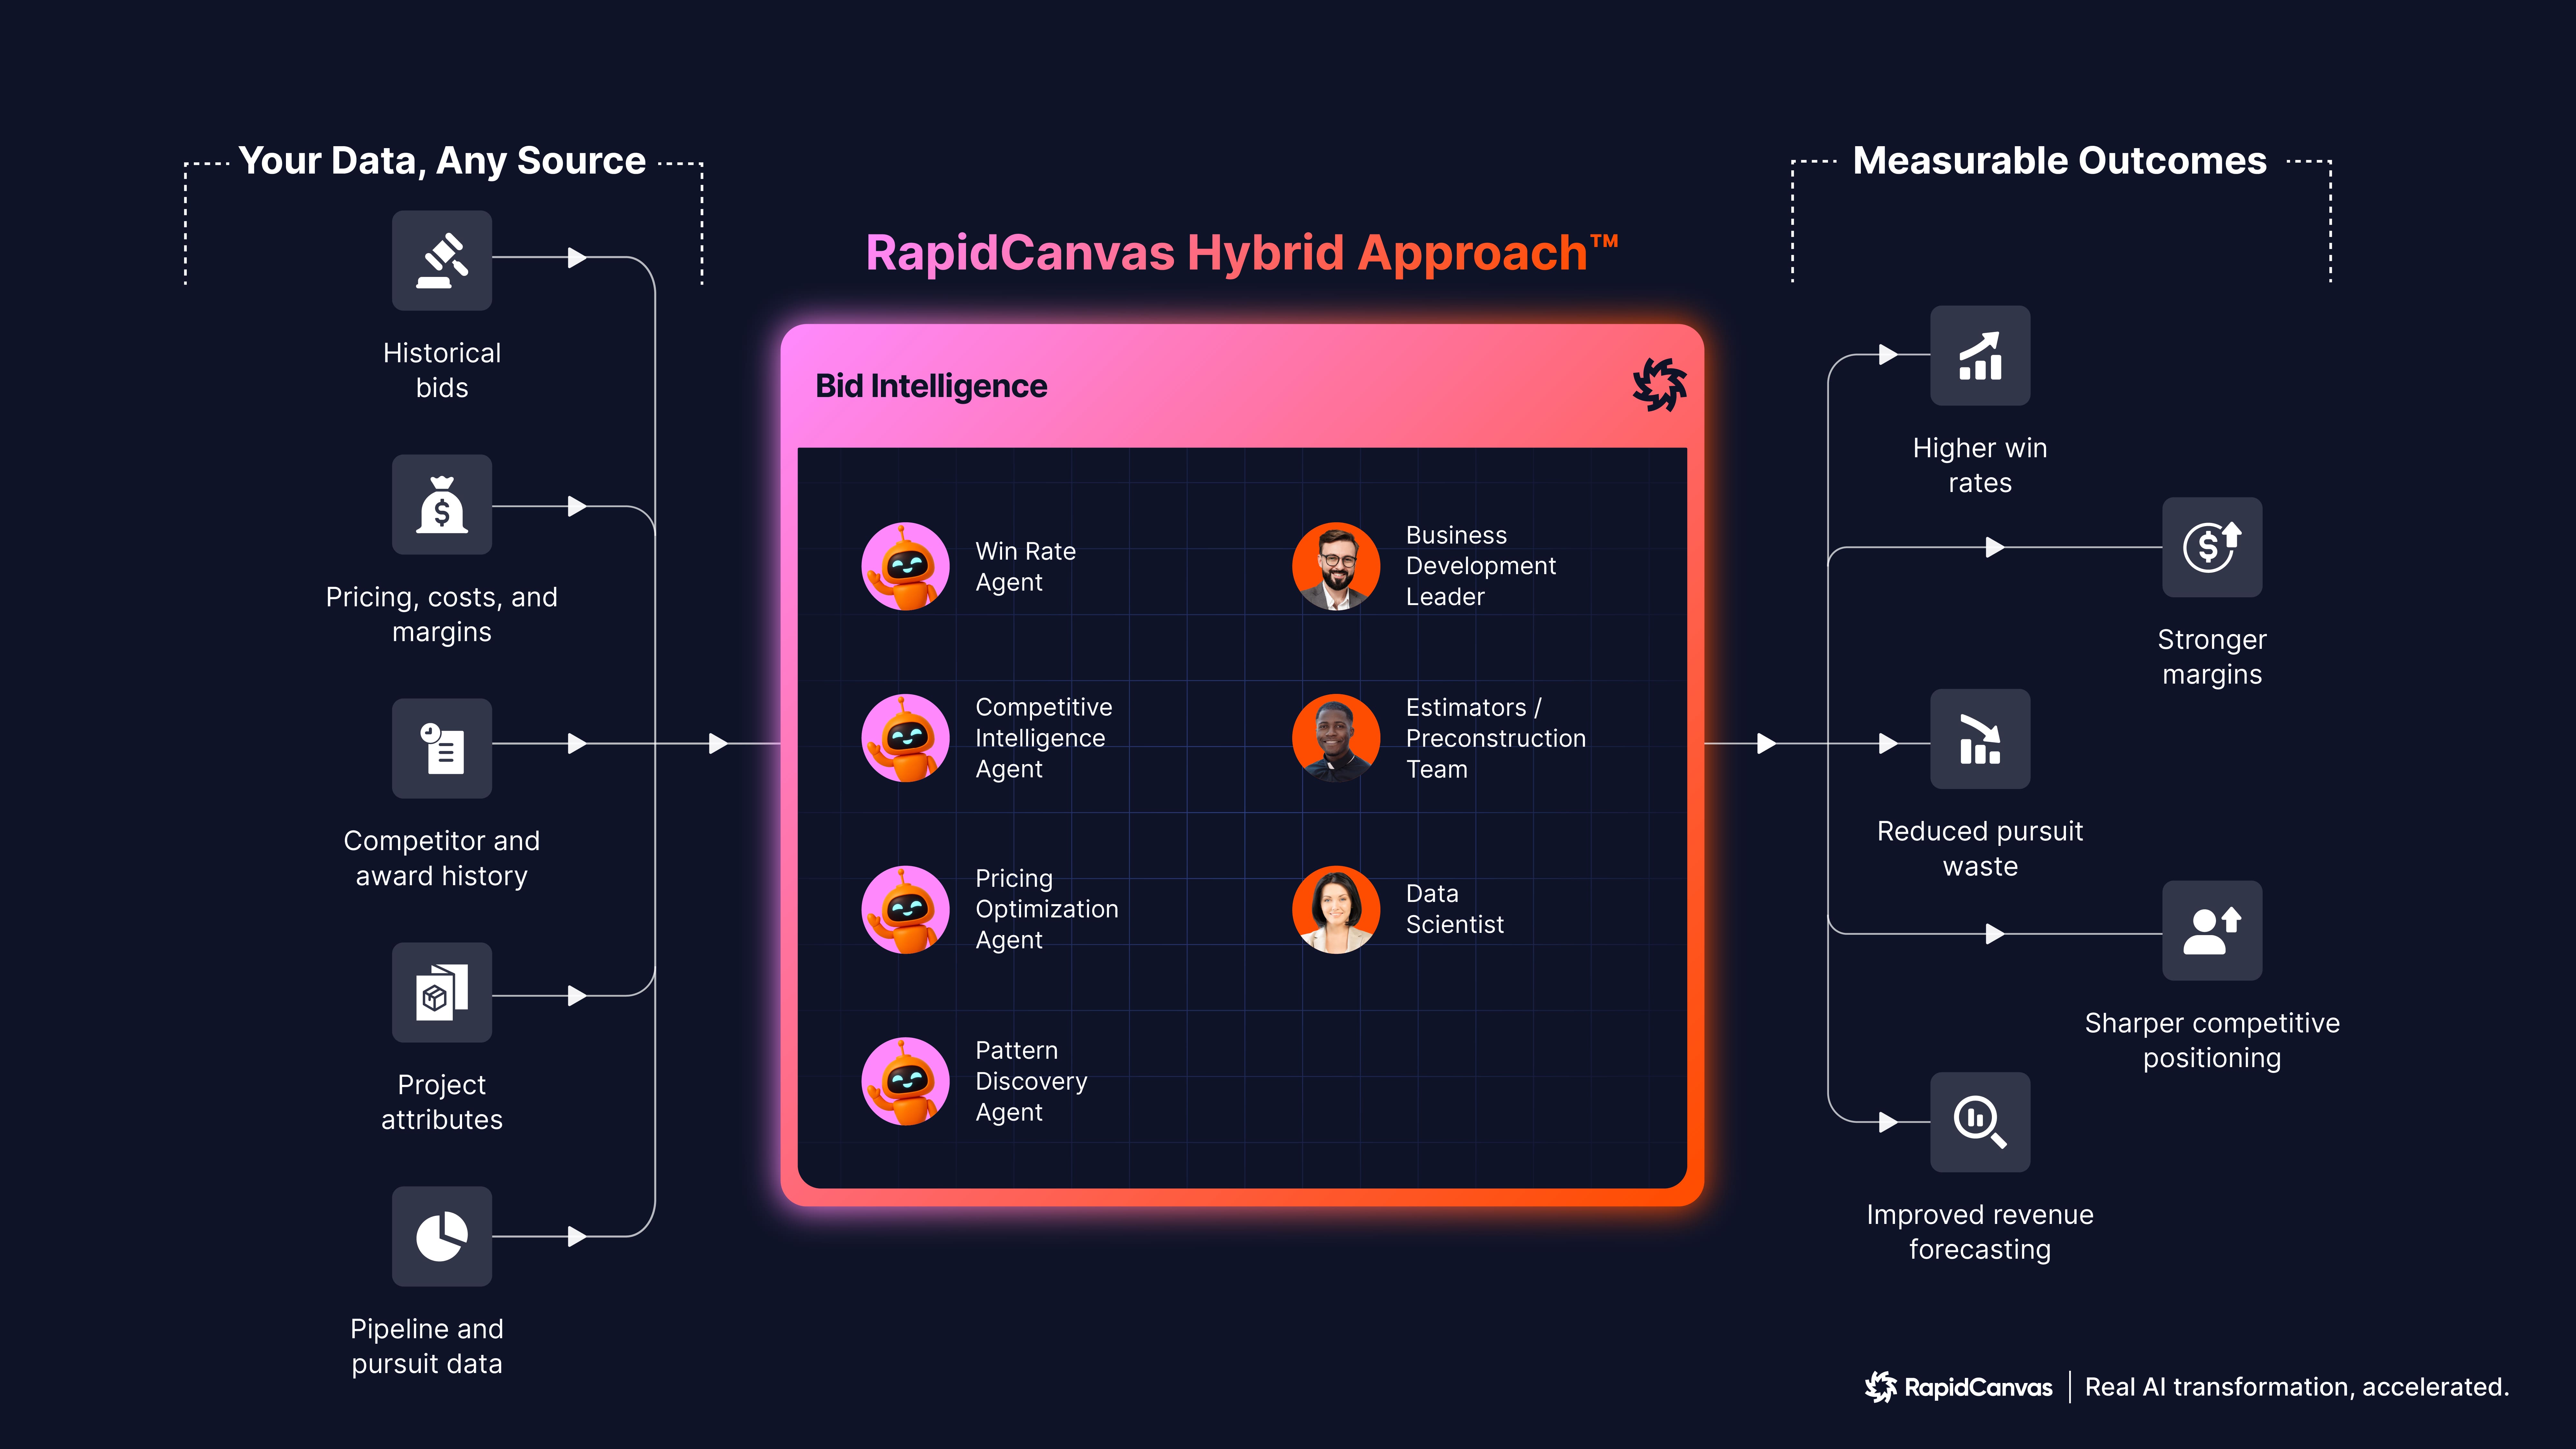This screenshot has height=1449, width=2576.
Task: Click the RapidCanvas logo in the footer
Action: 1958,1387
